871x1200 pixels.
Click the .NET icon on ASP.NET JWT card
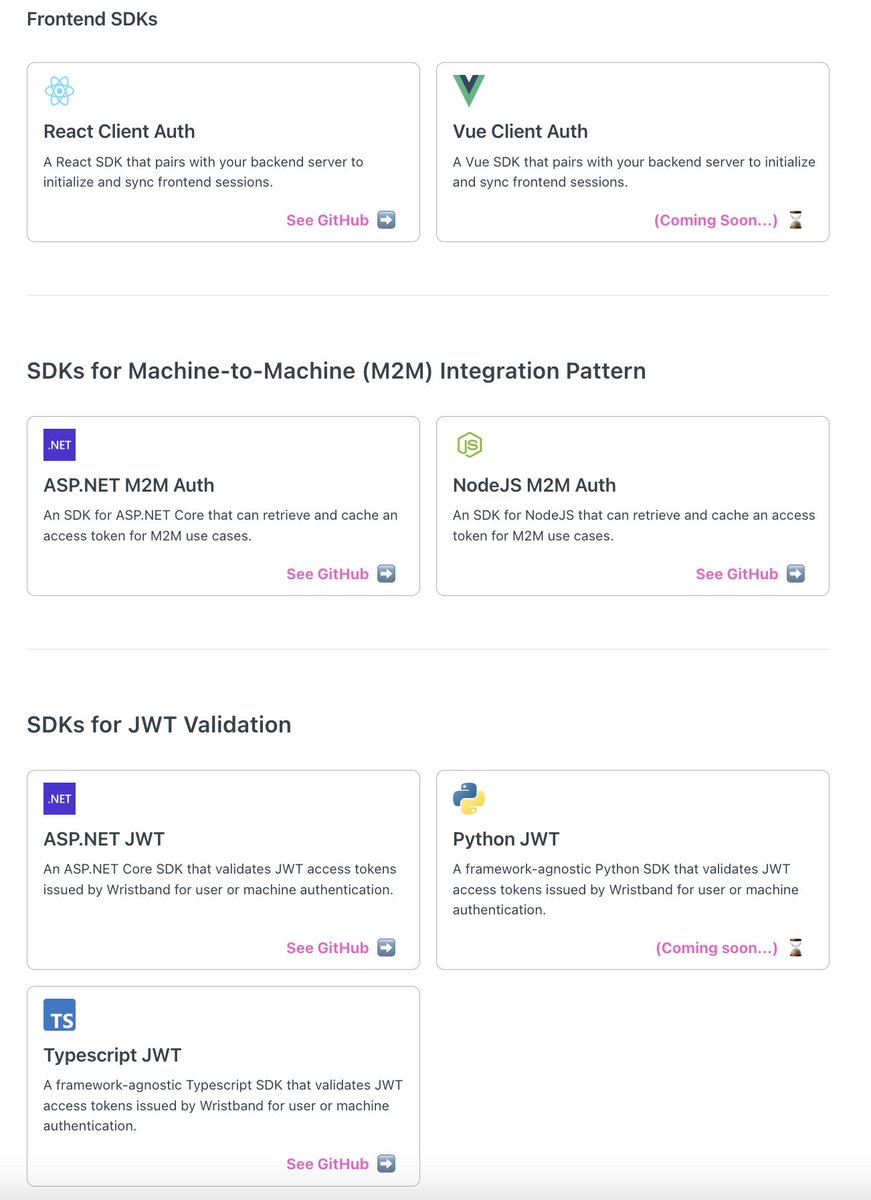tap(59, 799)
